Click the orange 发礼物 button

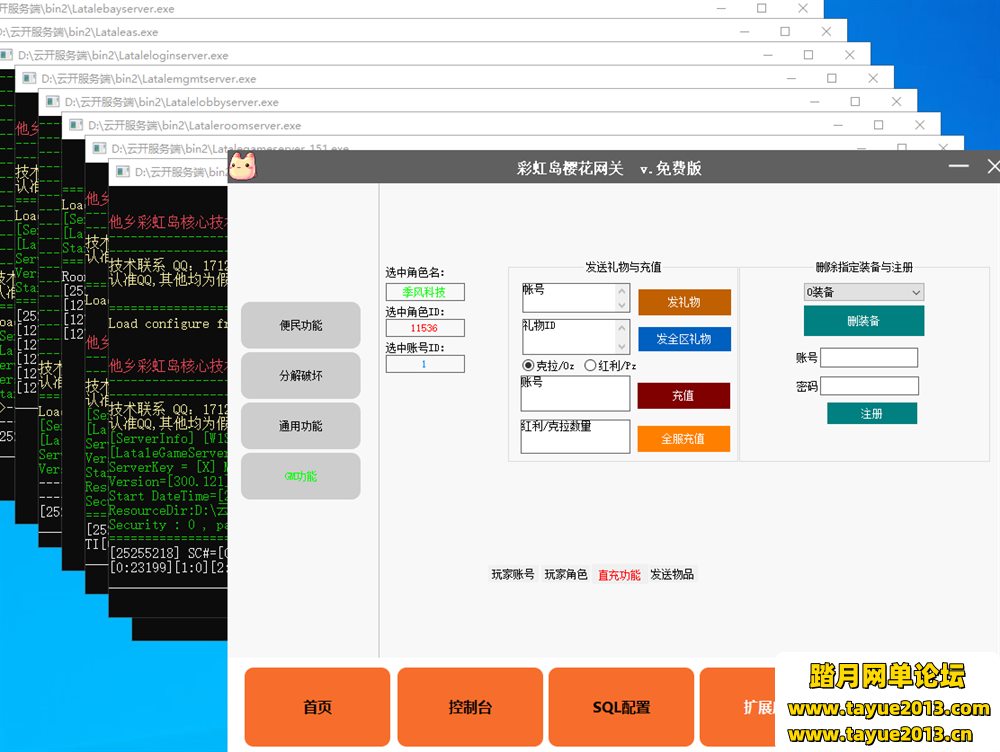pos(684,302)
